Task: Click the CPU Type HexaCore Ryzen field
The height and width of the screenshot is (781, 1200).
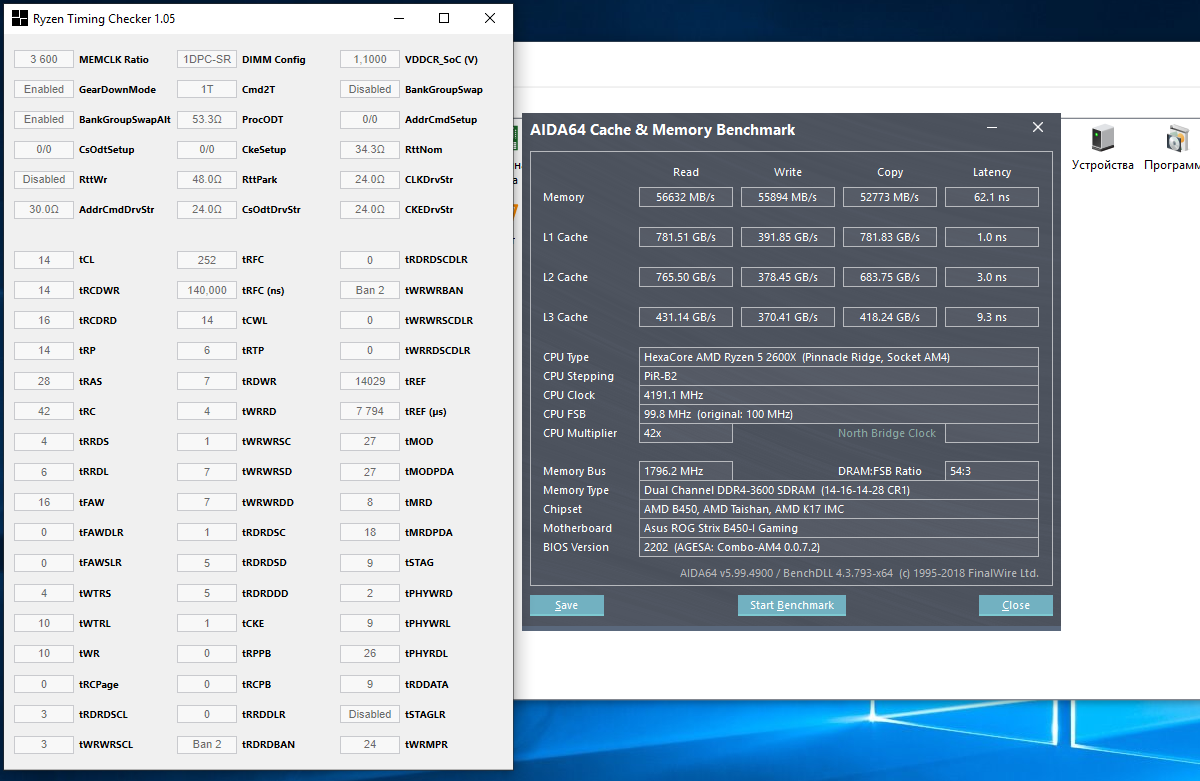Action: pyautogui.click(x=839, y=357)
